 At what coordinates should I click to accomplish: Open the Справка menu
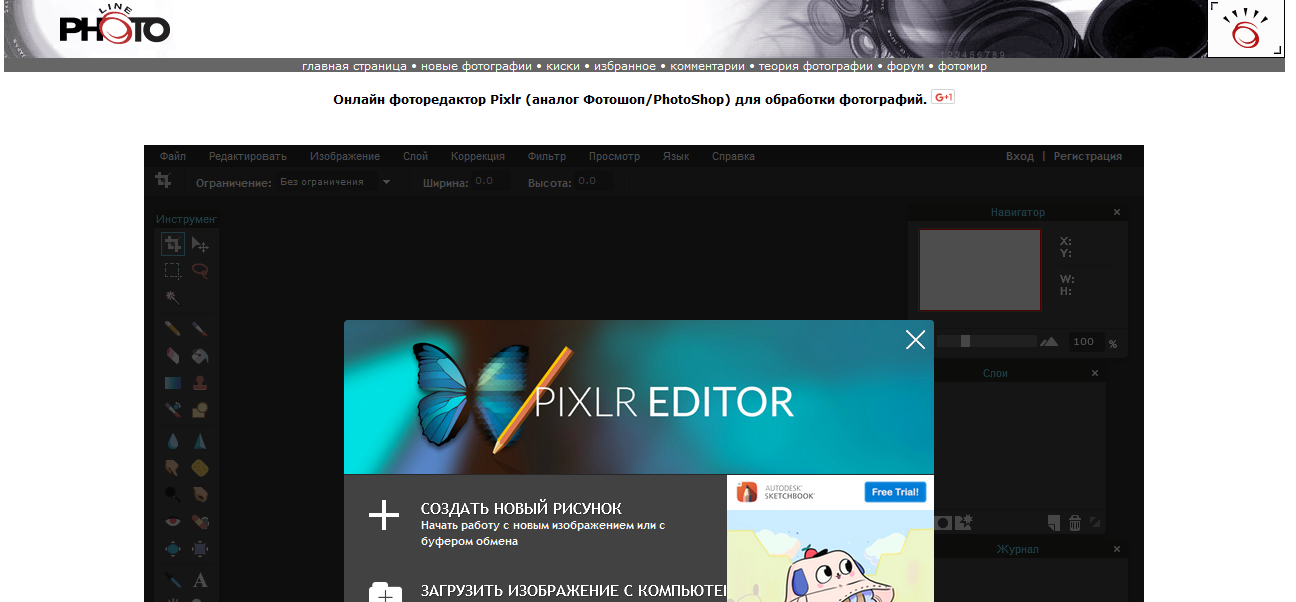pyautogui.click(x=733, y=156)
